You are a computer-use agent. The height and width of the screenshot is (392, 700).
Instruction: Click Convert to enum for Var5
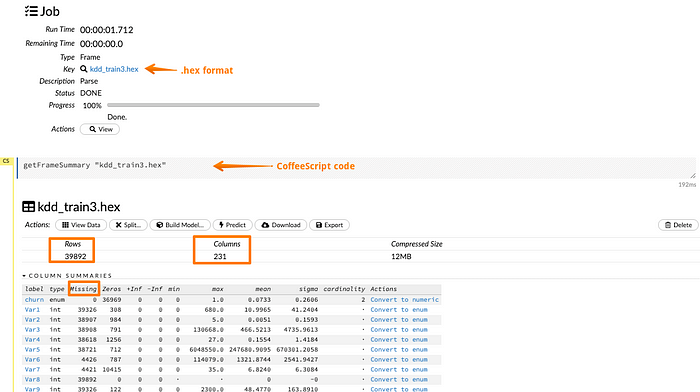pos(399,350)
